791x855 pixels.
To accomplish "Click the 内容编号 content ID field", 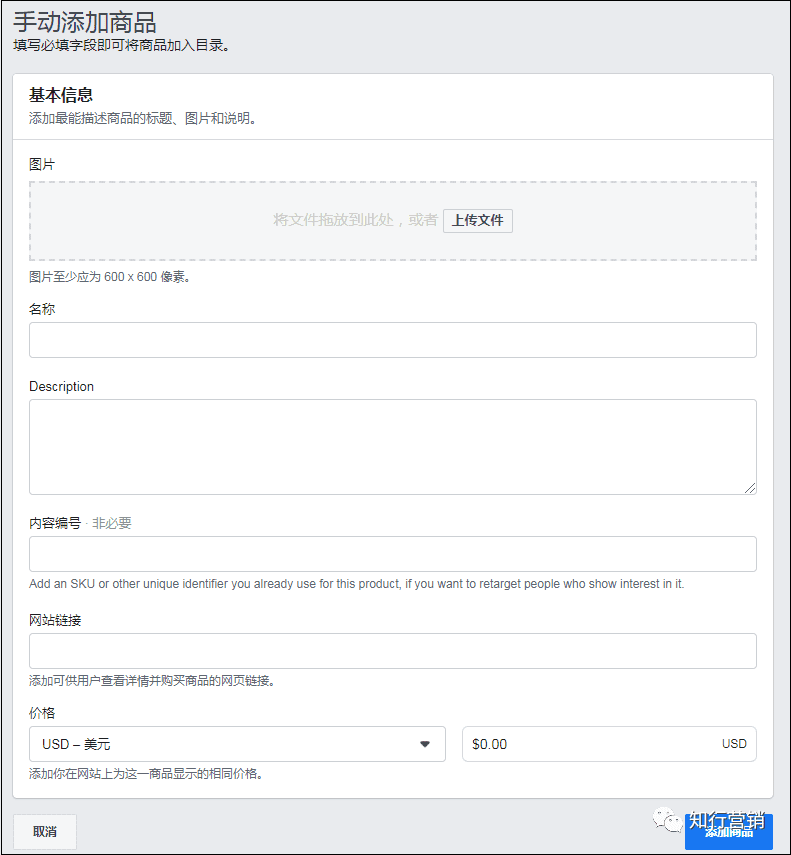I will tap(392, 553).
